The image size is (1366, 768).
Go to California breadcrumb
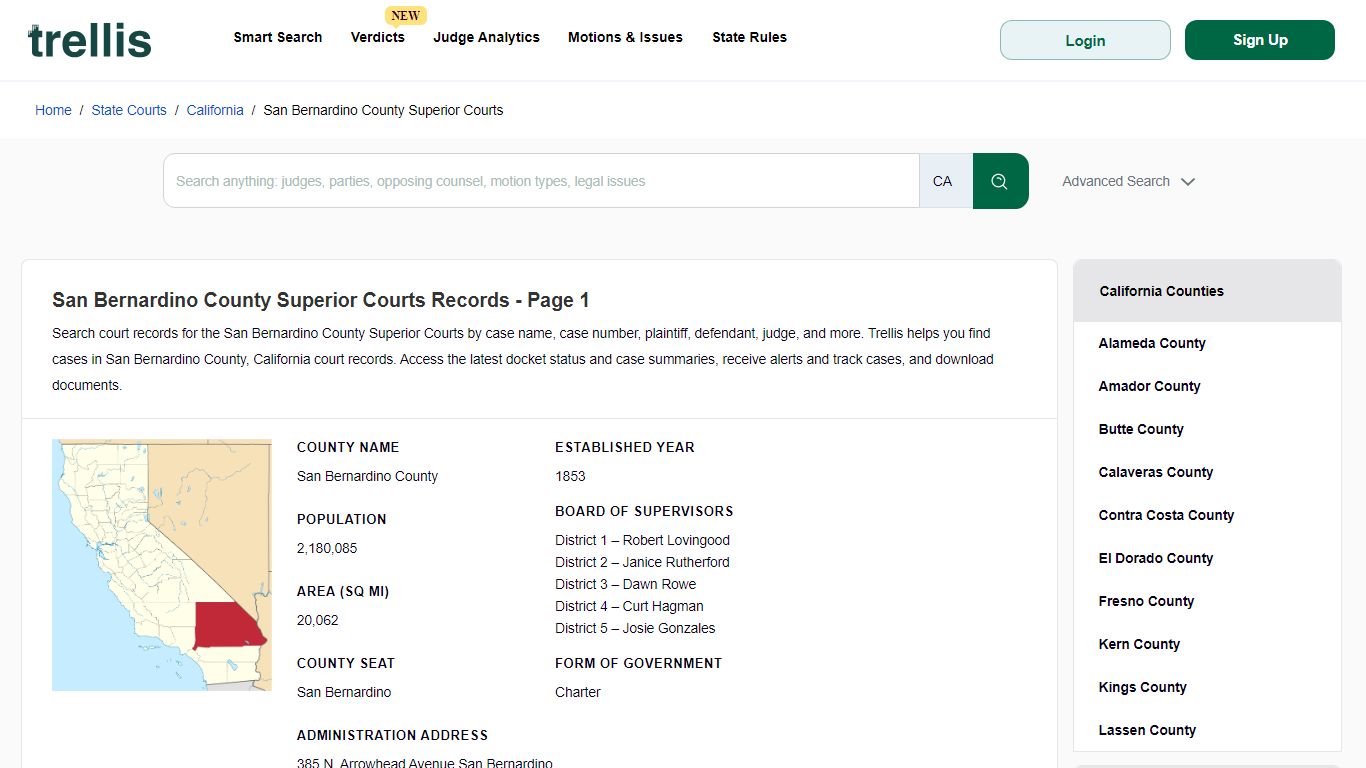tap(215, 110)
